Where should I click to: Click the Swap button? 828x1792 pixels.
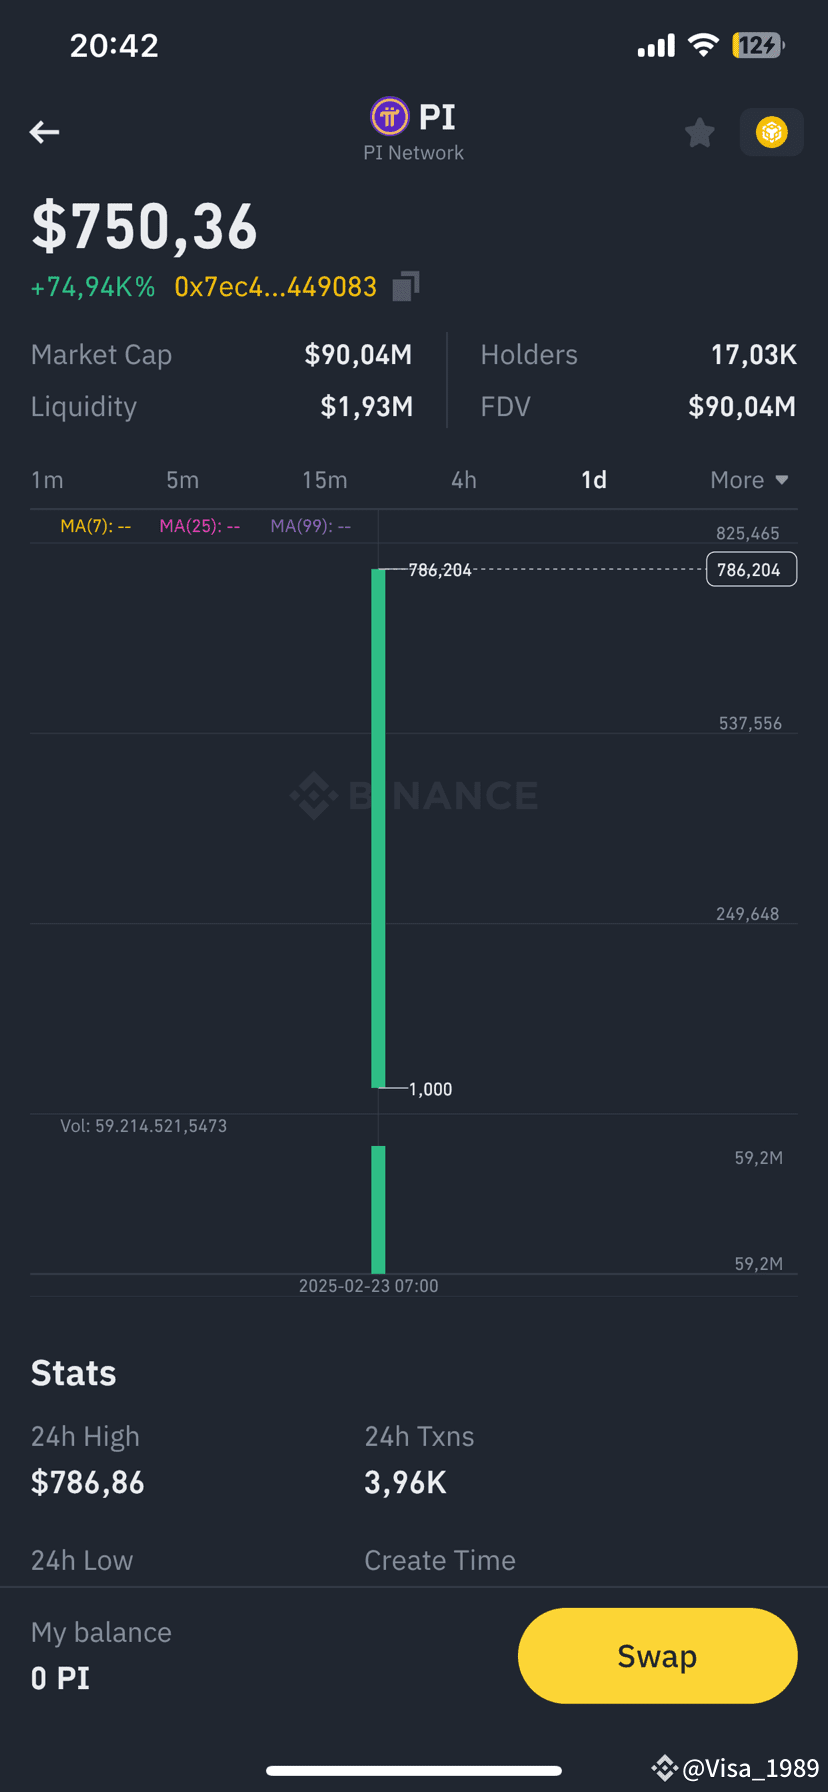point(657,1656)
